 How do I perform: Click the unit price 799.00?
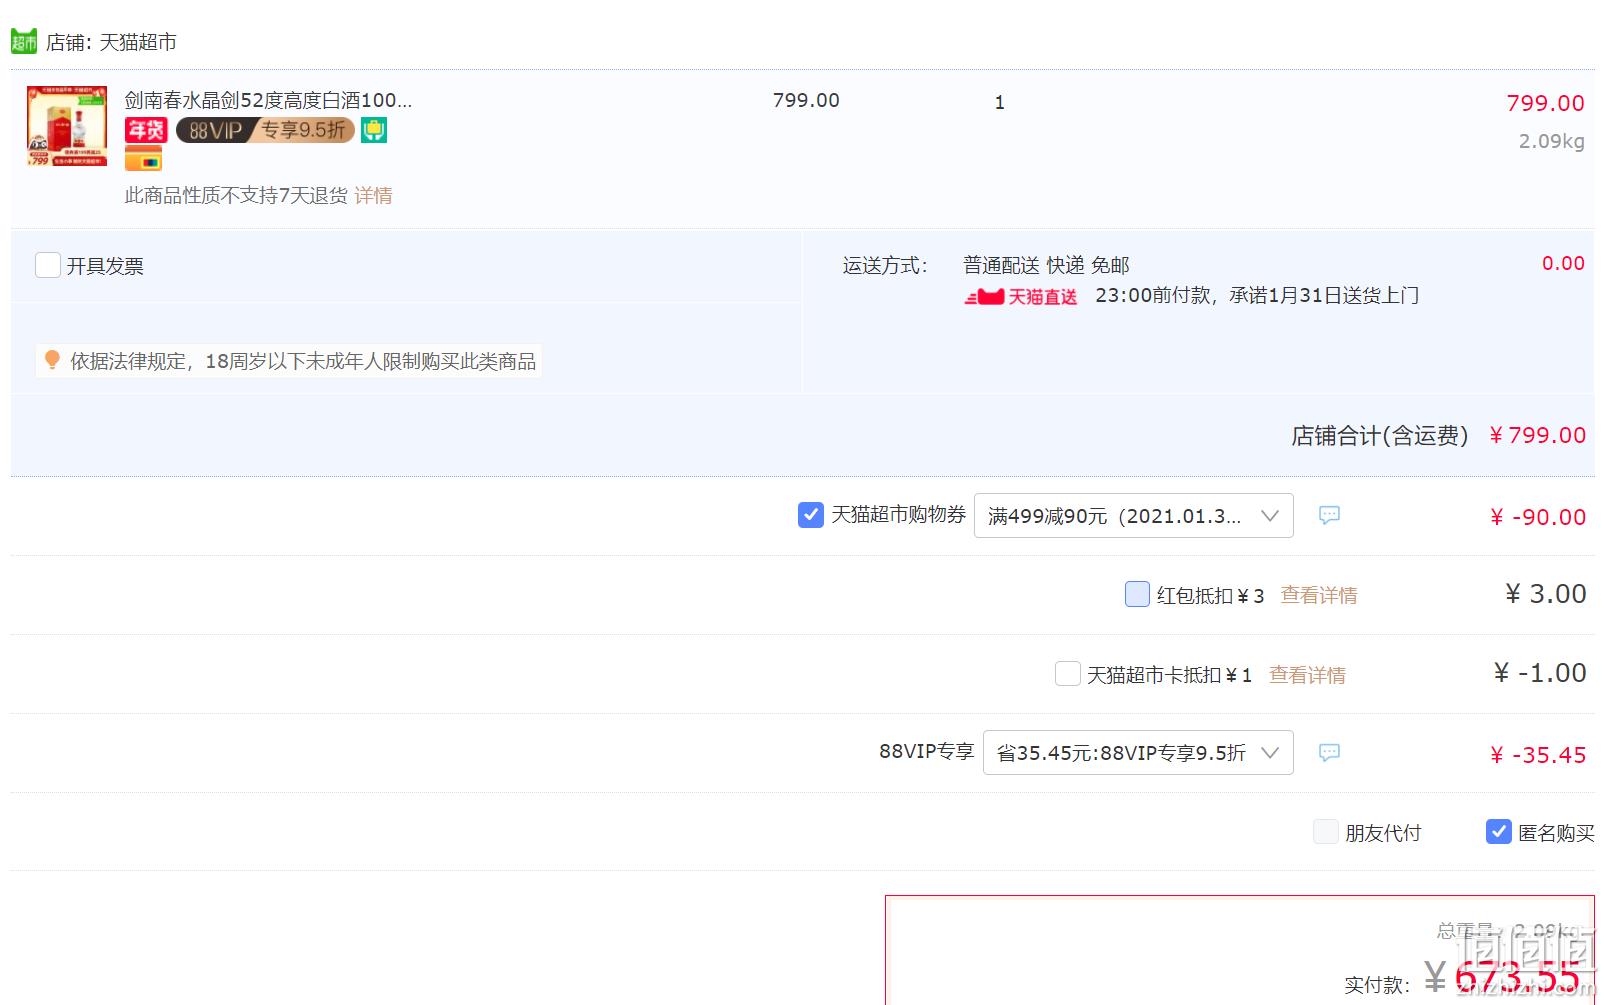point(806,100)
